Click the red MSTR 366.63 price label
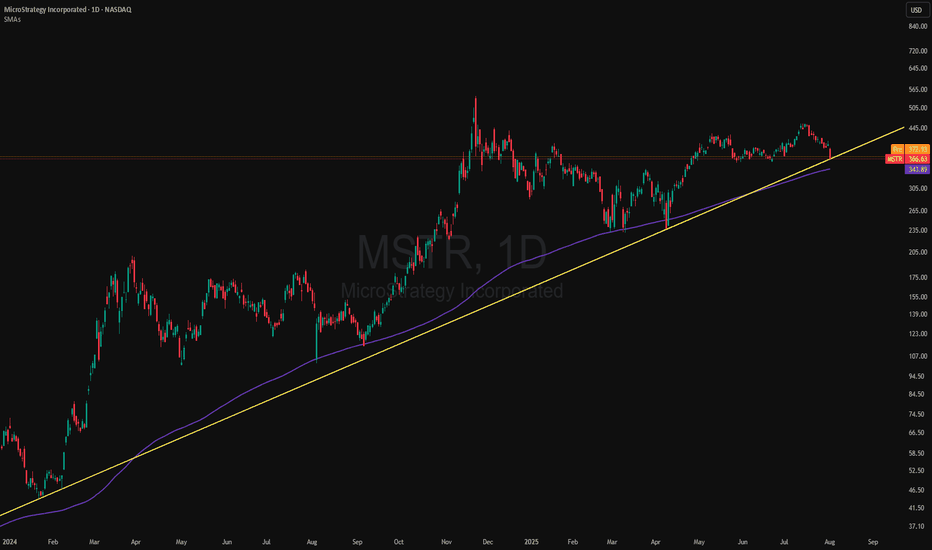Viewport: 932px width, 550px height. (907, 159)
